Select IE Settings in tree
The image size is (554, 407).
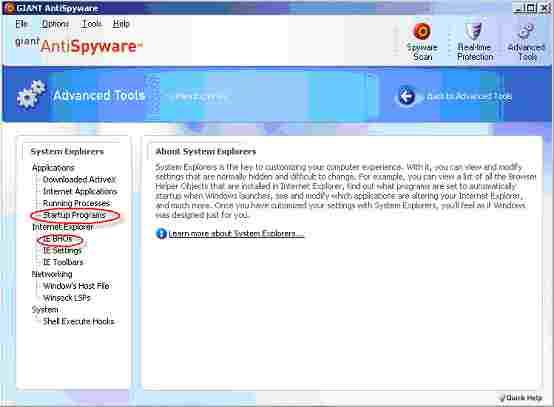[62, 251]
